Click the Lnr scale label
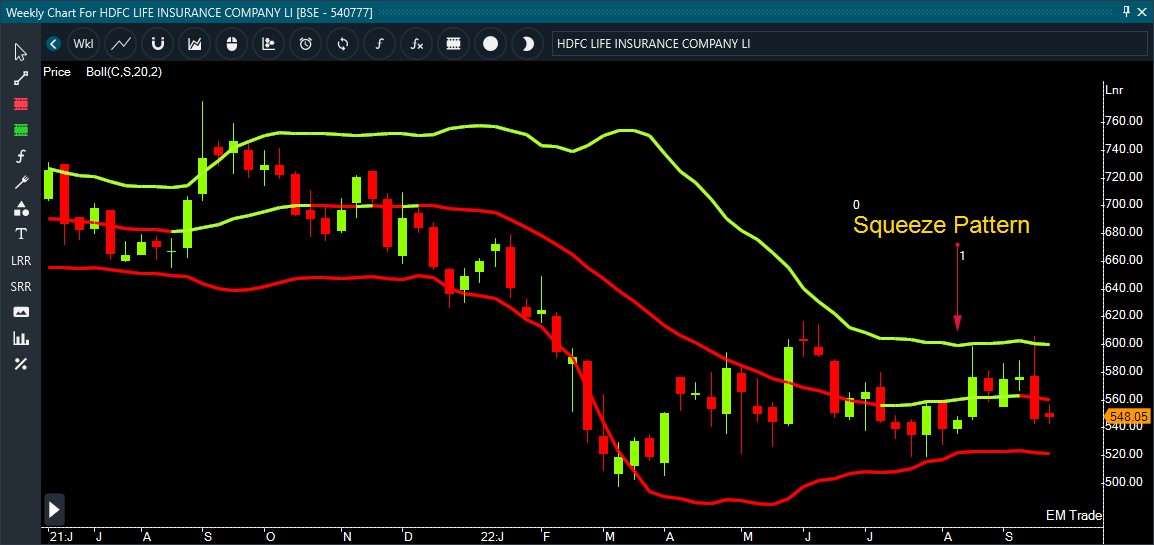Screen dimensions: 1154x545 [1114, 90]
